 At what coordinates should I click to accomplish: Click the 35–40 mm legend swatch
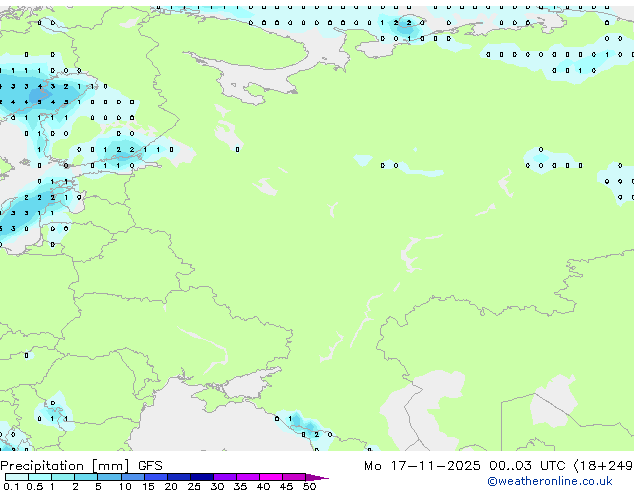tap(247, 477)
